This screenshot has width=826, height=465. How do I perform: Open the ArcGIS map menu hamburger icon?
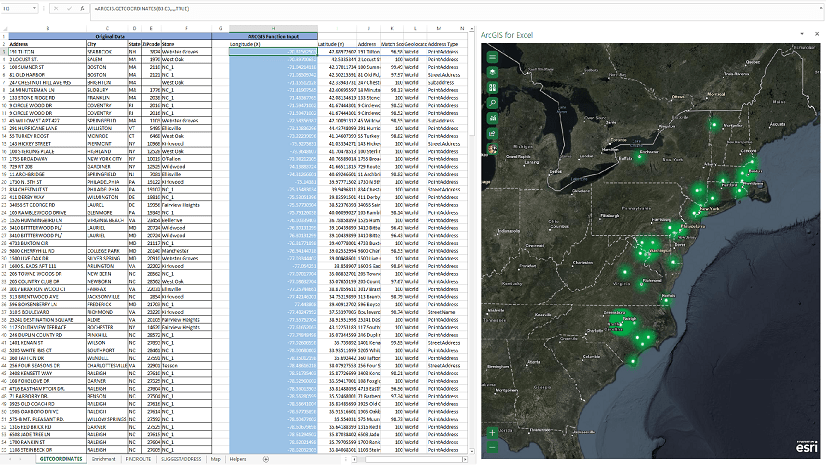point(492,57)
